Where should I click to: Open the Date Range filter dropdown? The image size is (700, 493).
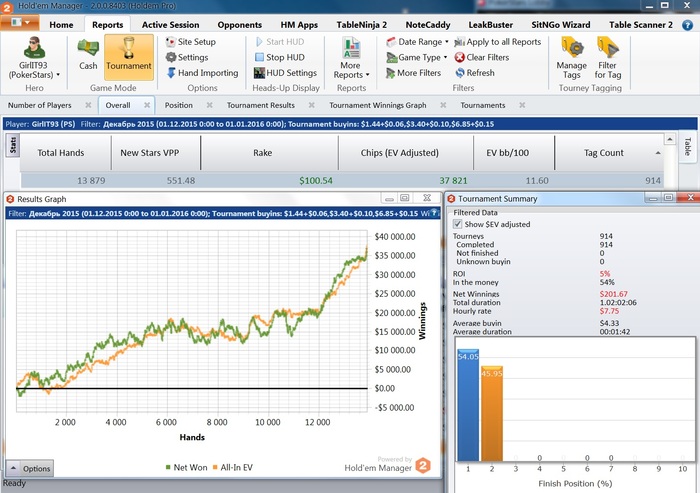click(x=417, y=42)
